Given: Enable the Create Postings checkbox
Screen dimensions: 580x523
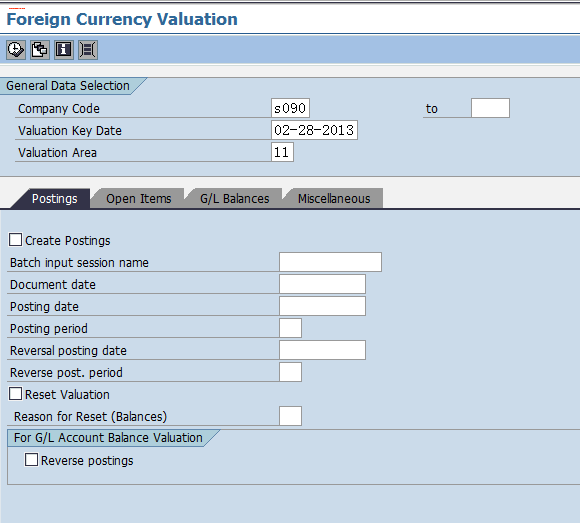Looking at the screenshot, I should pos(16,240).
